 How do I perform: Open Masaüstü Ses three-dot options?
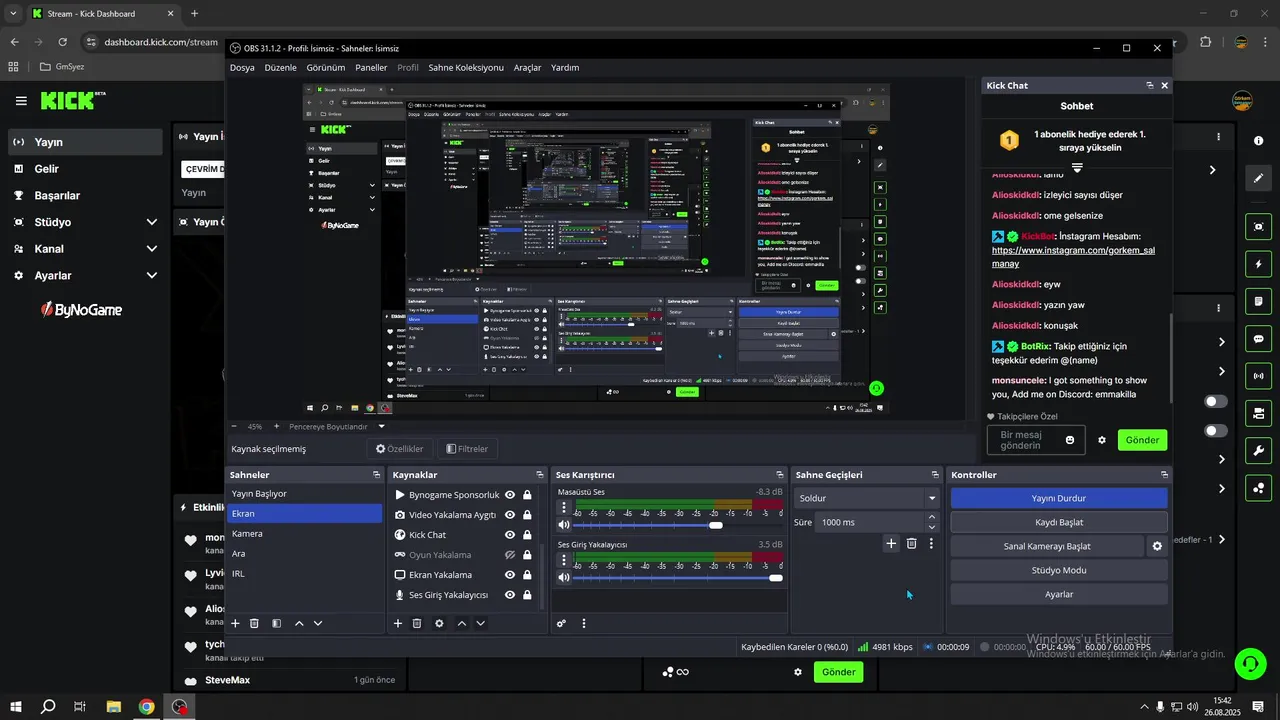point(564,508)
